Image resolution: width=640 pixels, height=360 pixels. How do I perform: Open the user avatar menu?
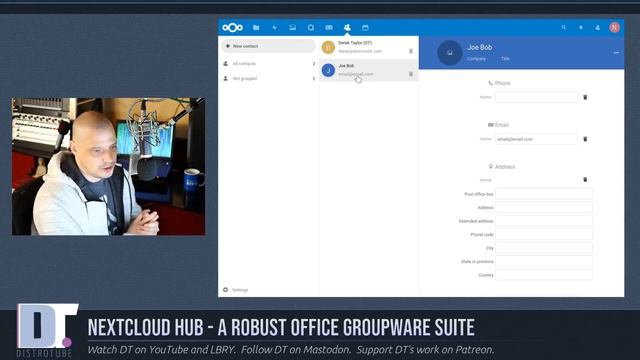point(614,27)
